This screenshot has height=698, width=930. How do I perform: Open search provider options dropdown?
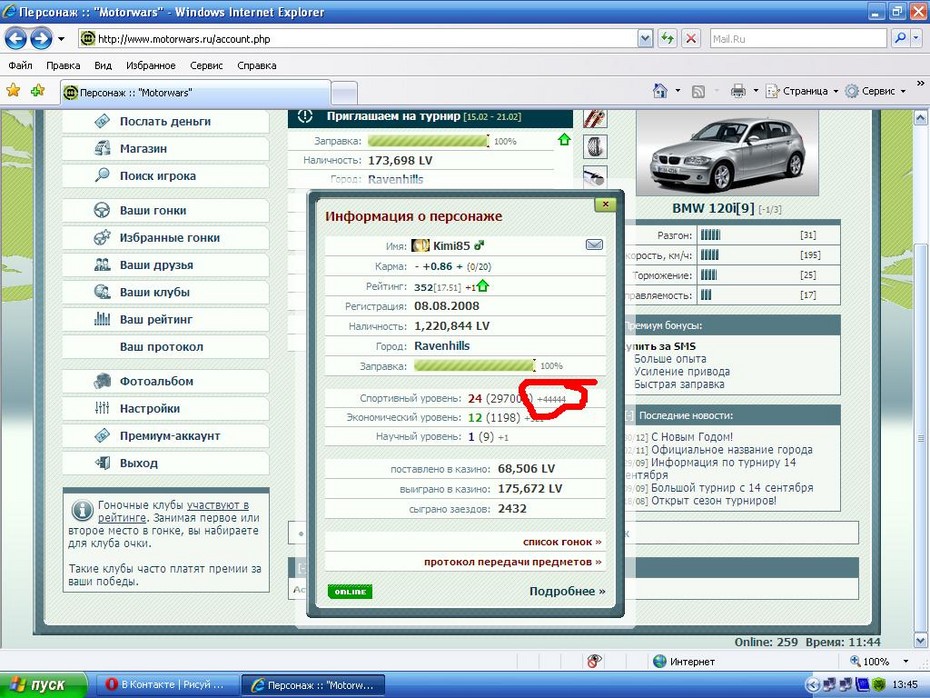click(916, 39)
